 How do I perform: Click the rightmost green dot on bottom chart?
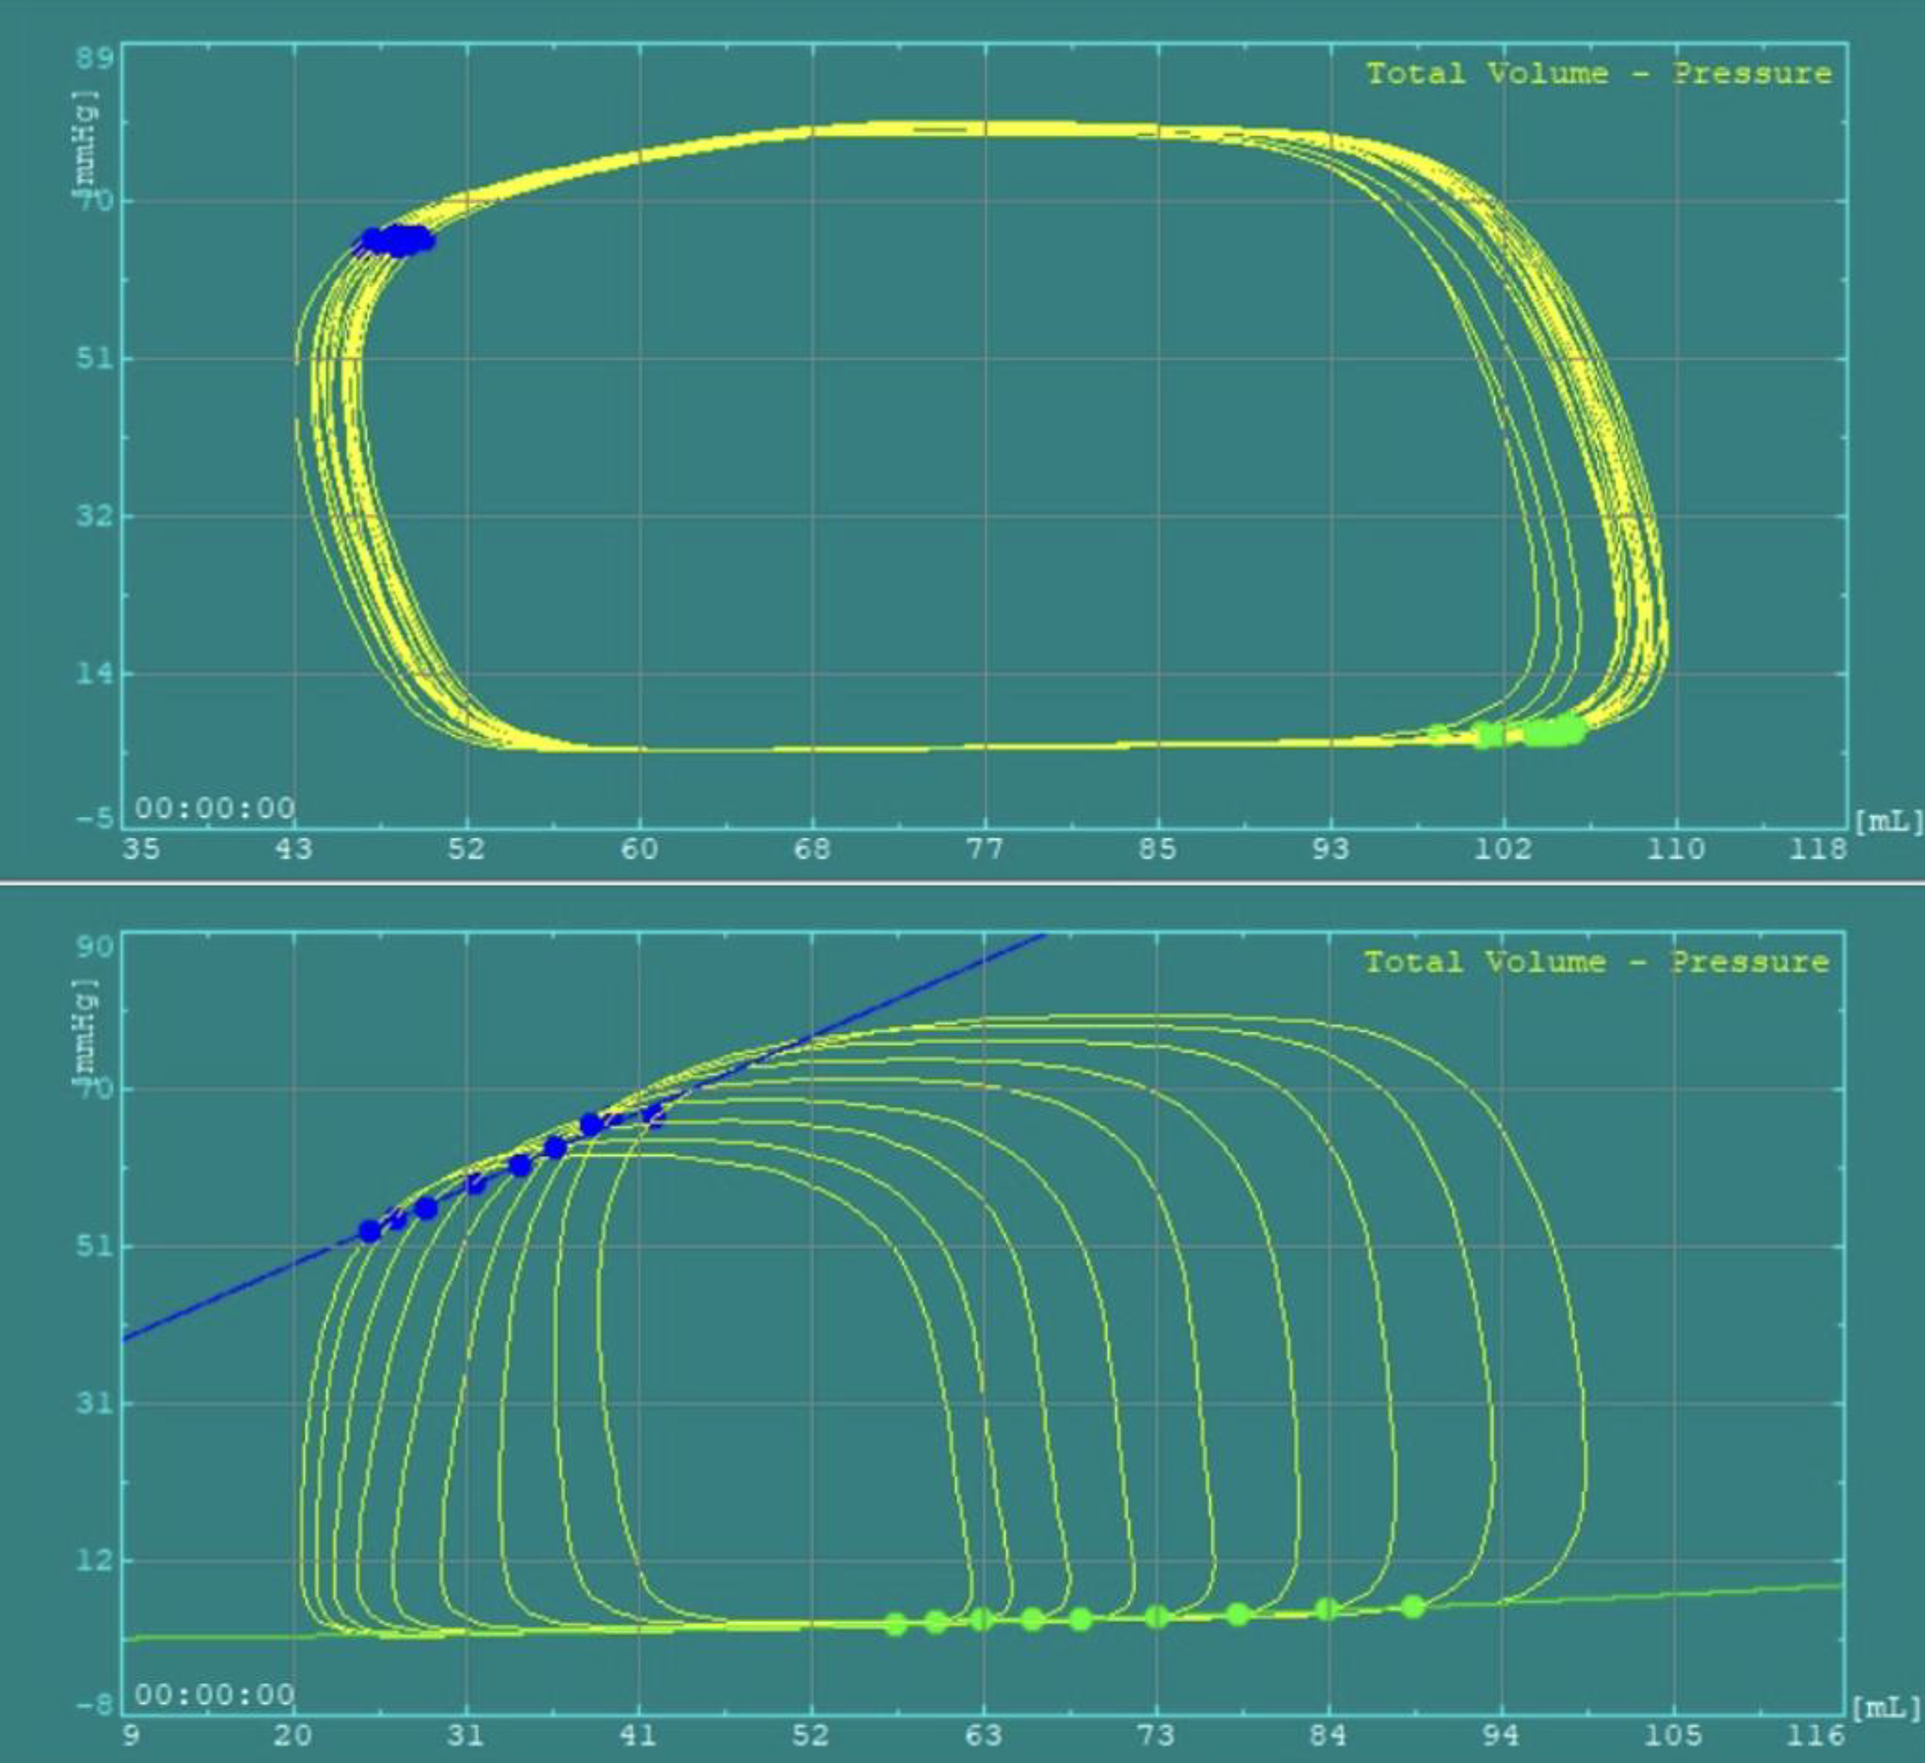click(1412, 1606)
